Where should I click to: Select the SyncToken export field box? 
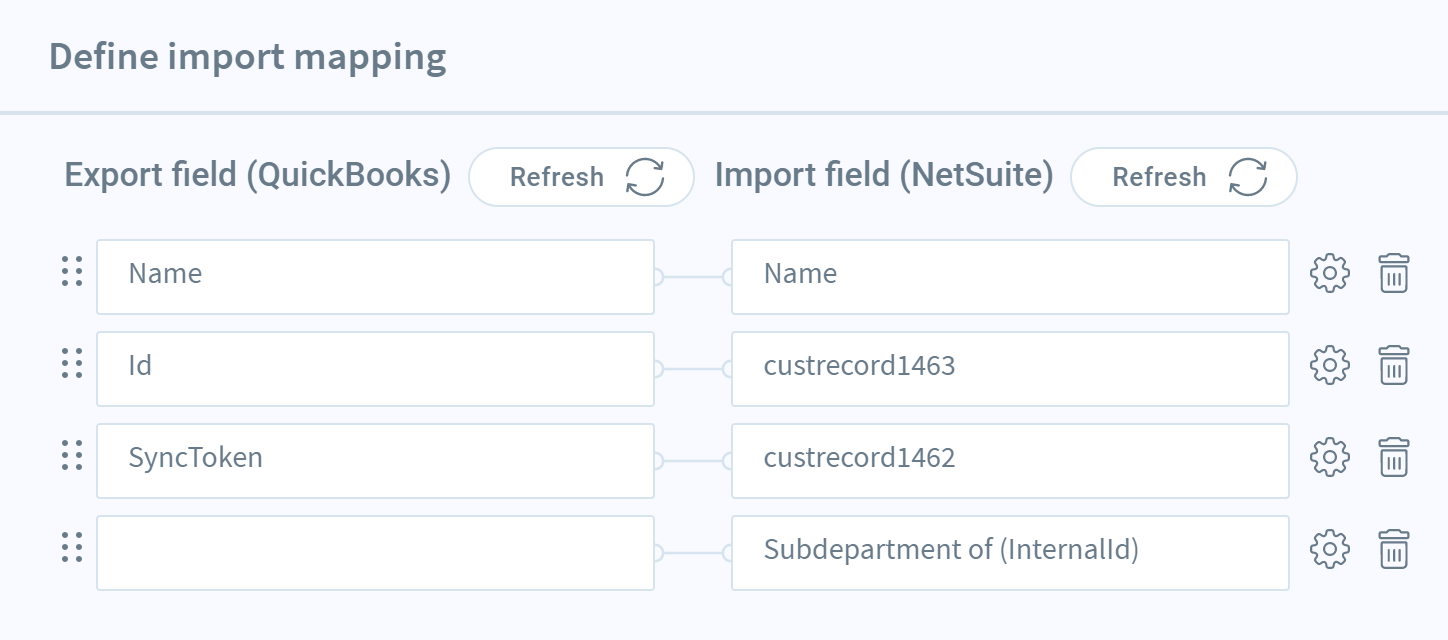(376, 461)
